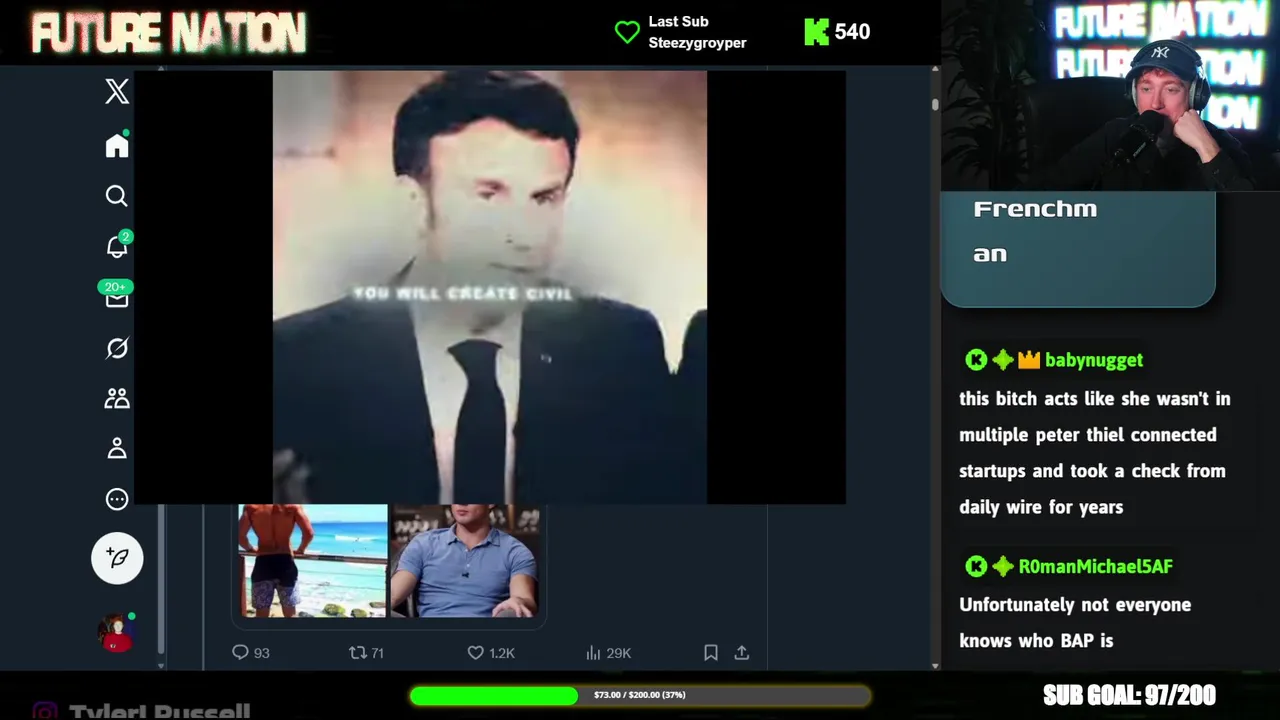Click username R0manMichael5AF in chat

(1095, 566)
